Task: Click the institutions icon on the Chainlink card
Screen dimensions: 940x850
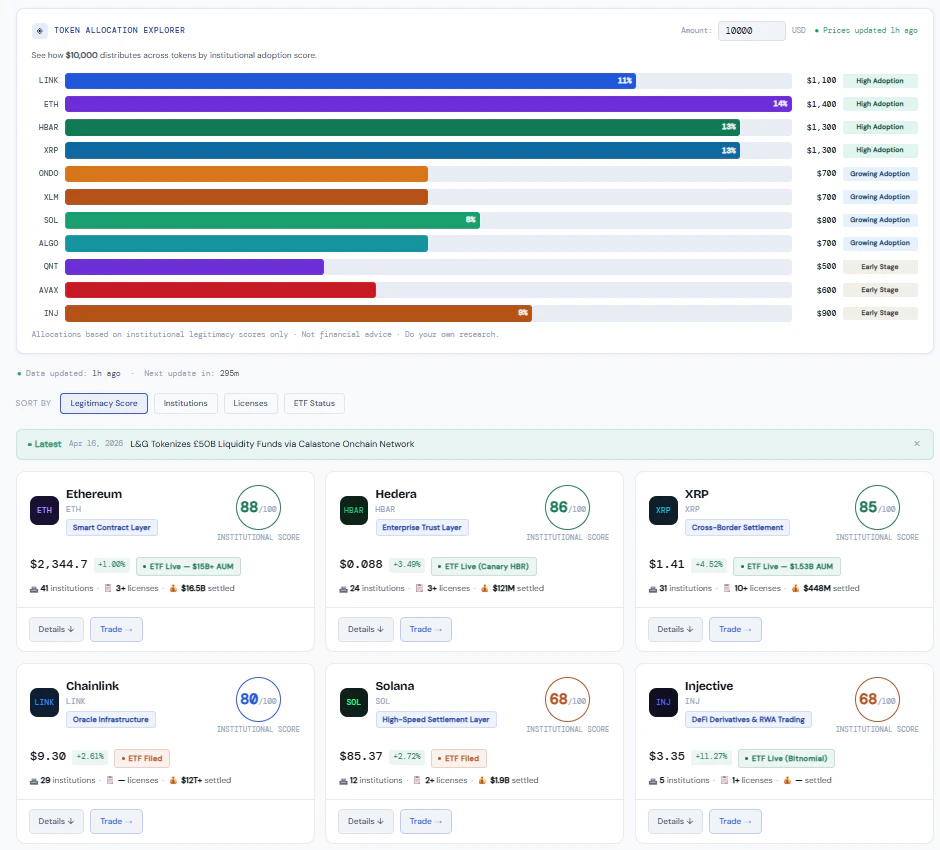Action: coord(35,780)
